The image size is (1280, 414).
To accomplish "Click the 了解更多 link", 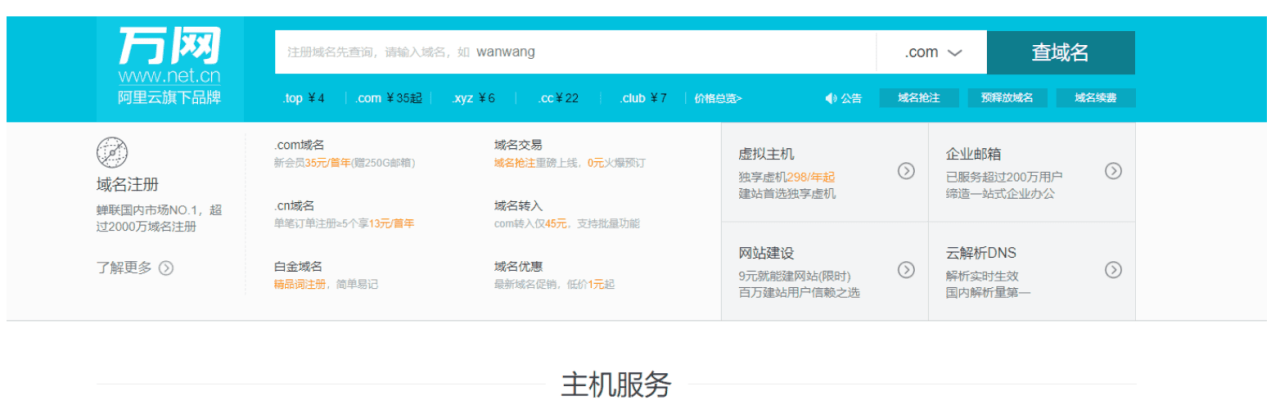I will [124, 267].
